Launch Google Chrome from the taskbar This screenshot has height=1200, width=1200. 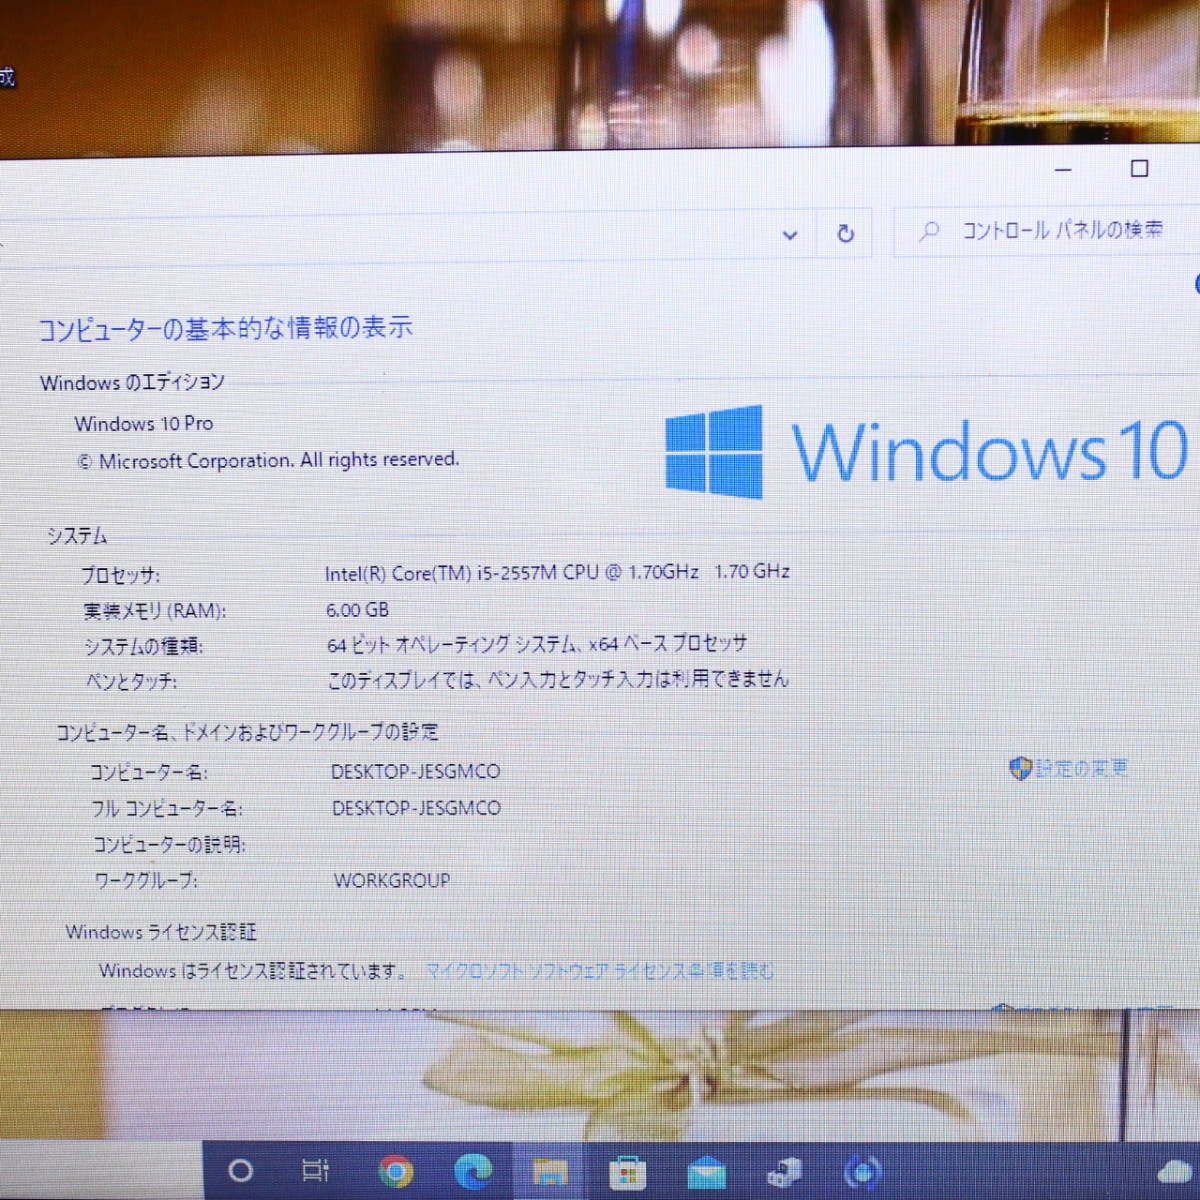click(x=396, y=1171)
